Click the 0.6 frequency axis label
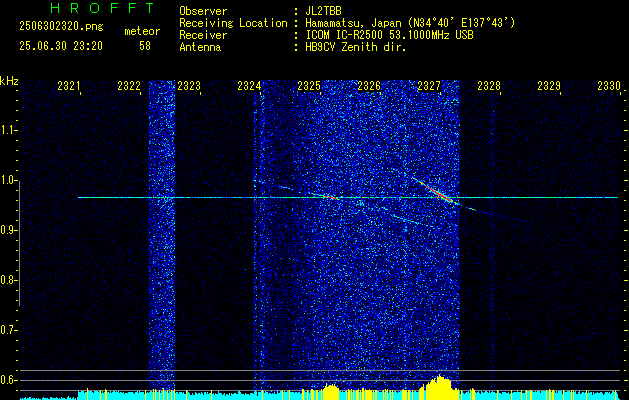The image size is (629, 400). point(8,380)
